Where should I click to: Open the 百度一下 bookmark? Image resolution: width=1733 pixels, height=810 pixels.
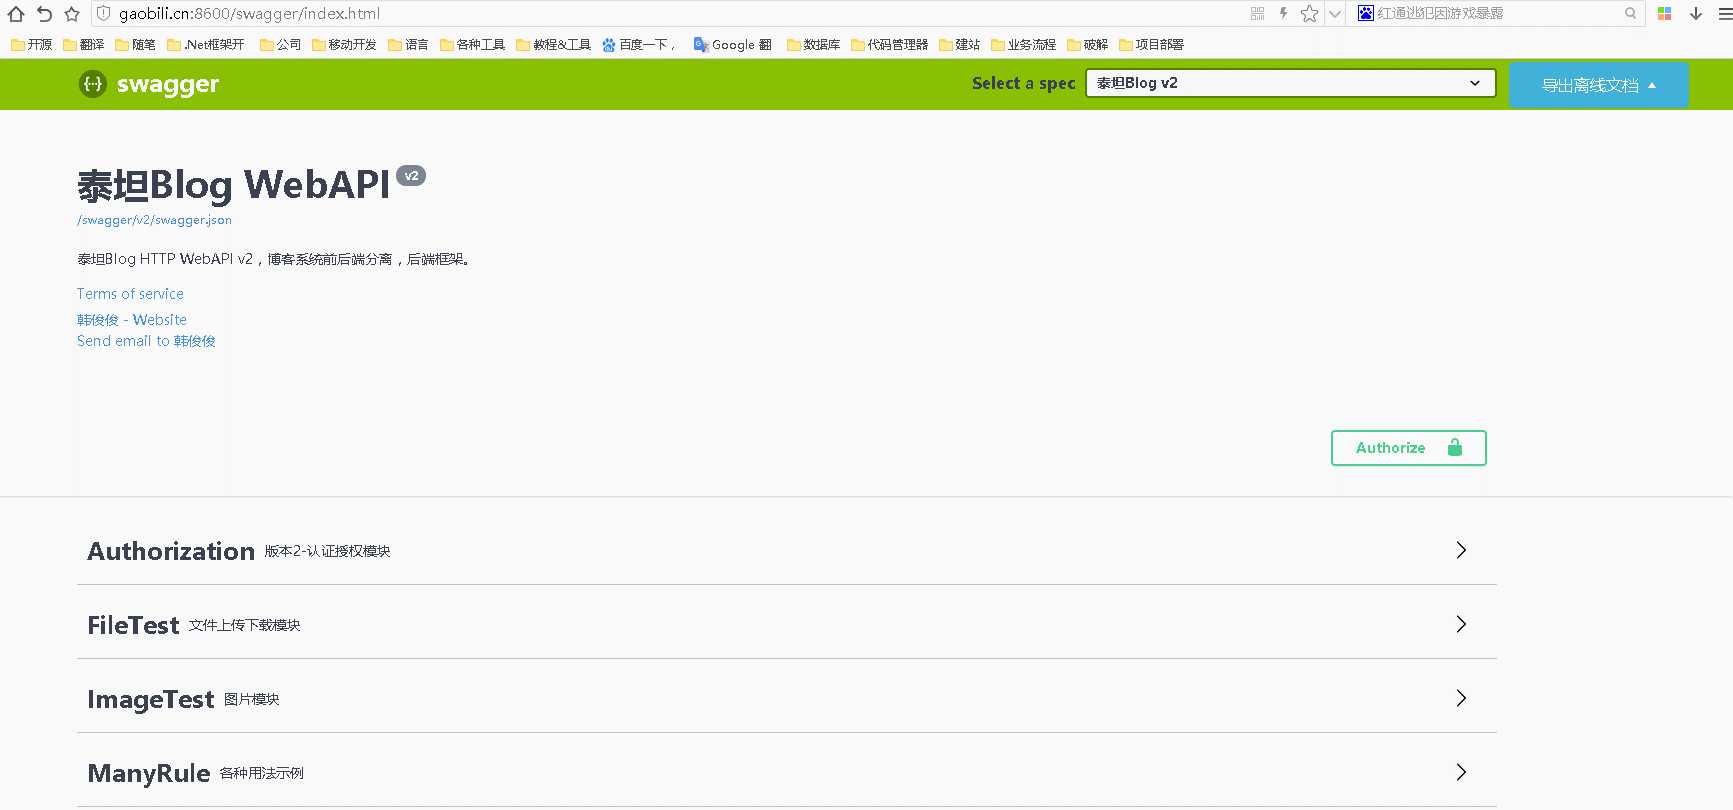[x=639, y=44]
